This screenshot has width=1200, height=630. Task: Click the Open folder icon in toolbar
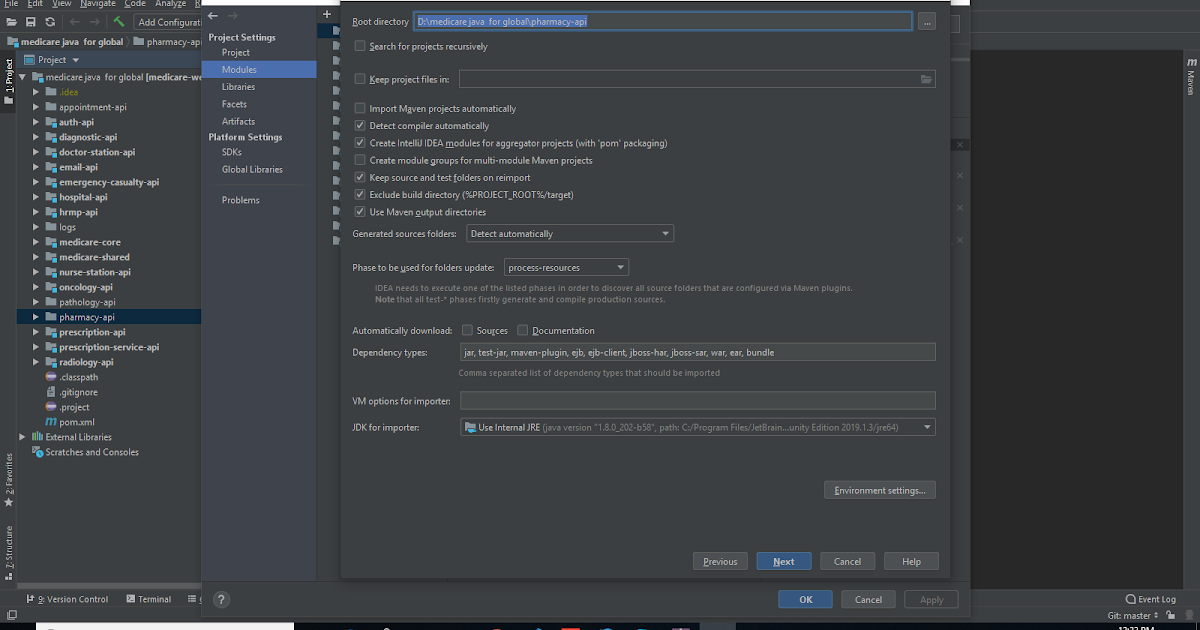(11, 21)
